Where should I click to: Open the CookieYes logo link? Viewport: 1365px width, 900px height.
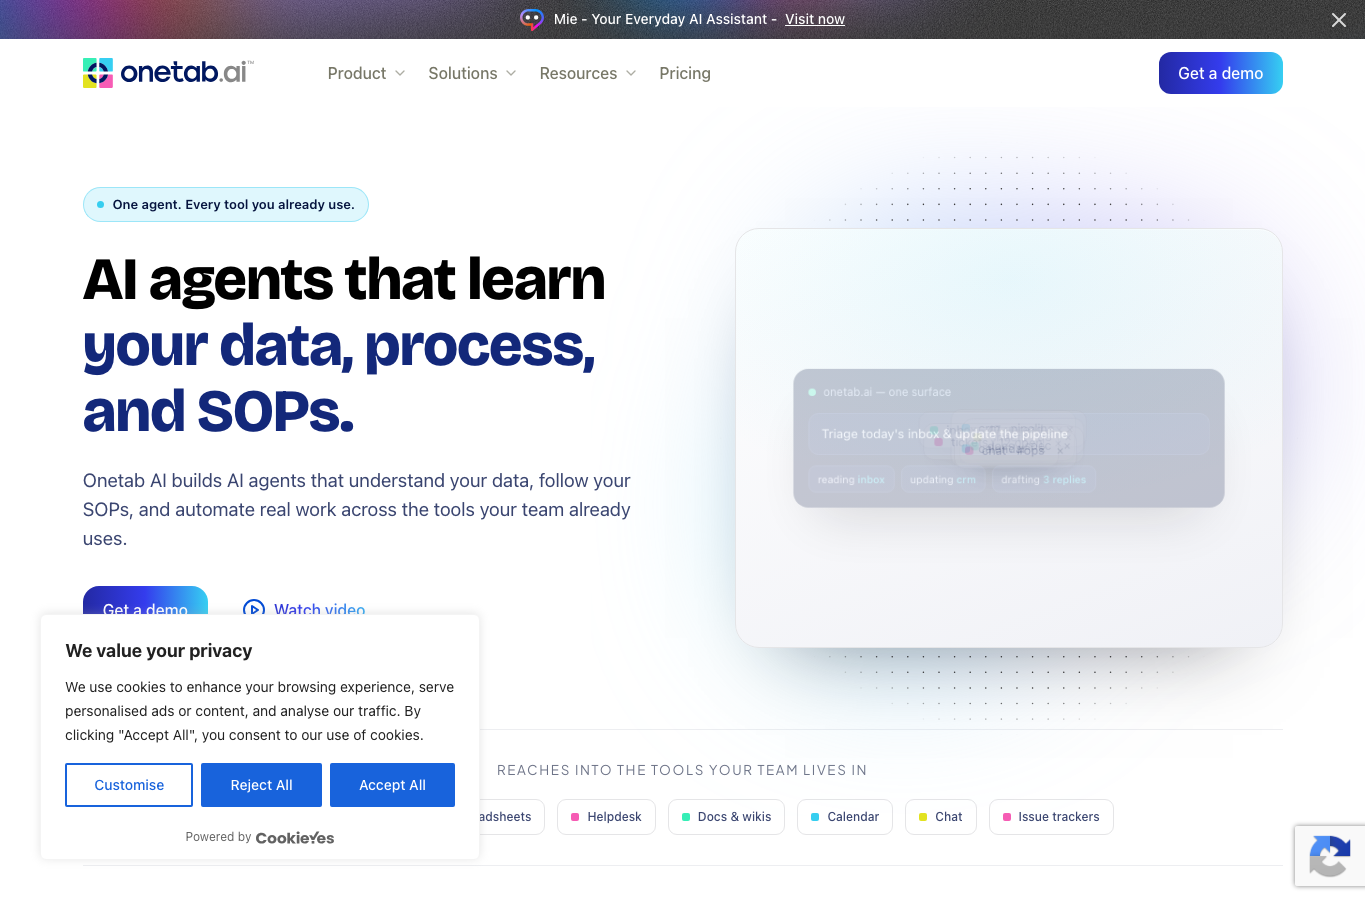pos(295,838)
